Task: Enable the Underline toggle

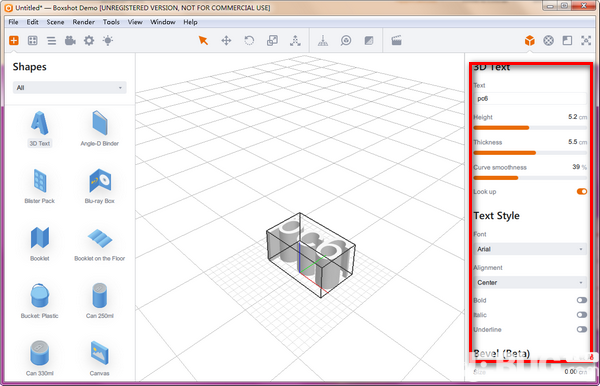Action: 582,329
